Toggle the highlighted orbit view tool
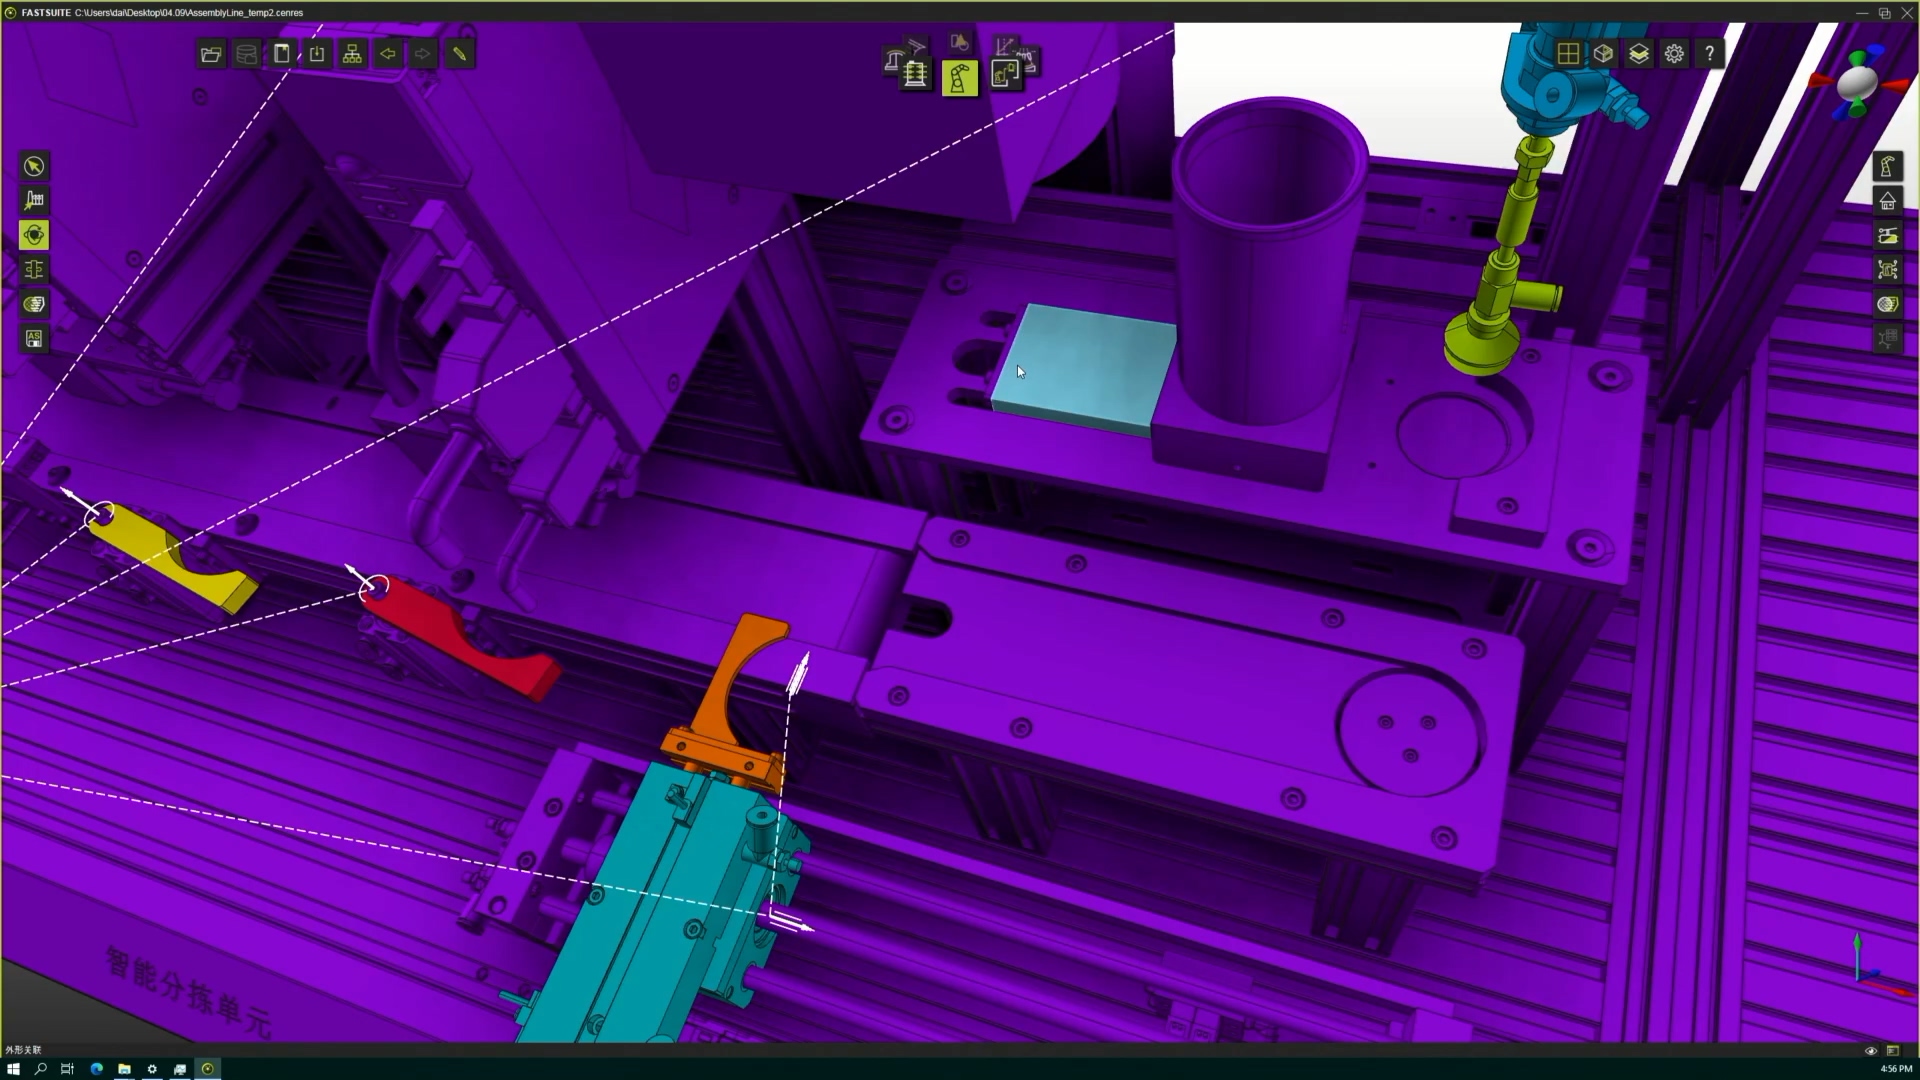This screenshot has width=1920, height=1080. click(34, 235)
